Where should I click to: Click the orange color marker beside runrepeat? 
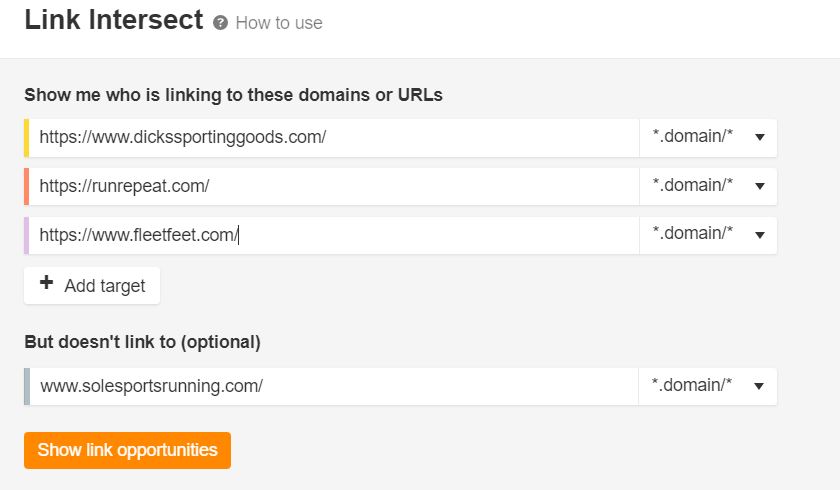coord(26,186)
